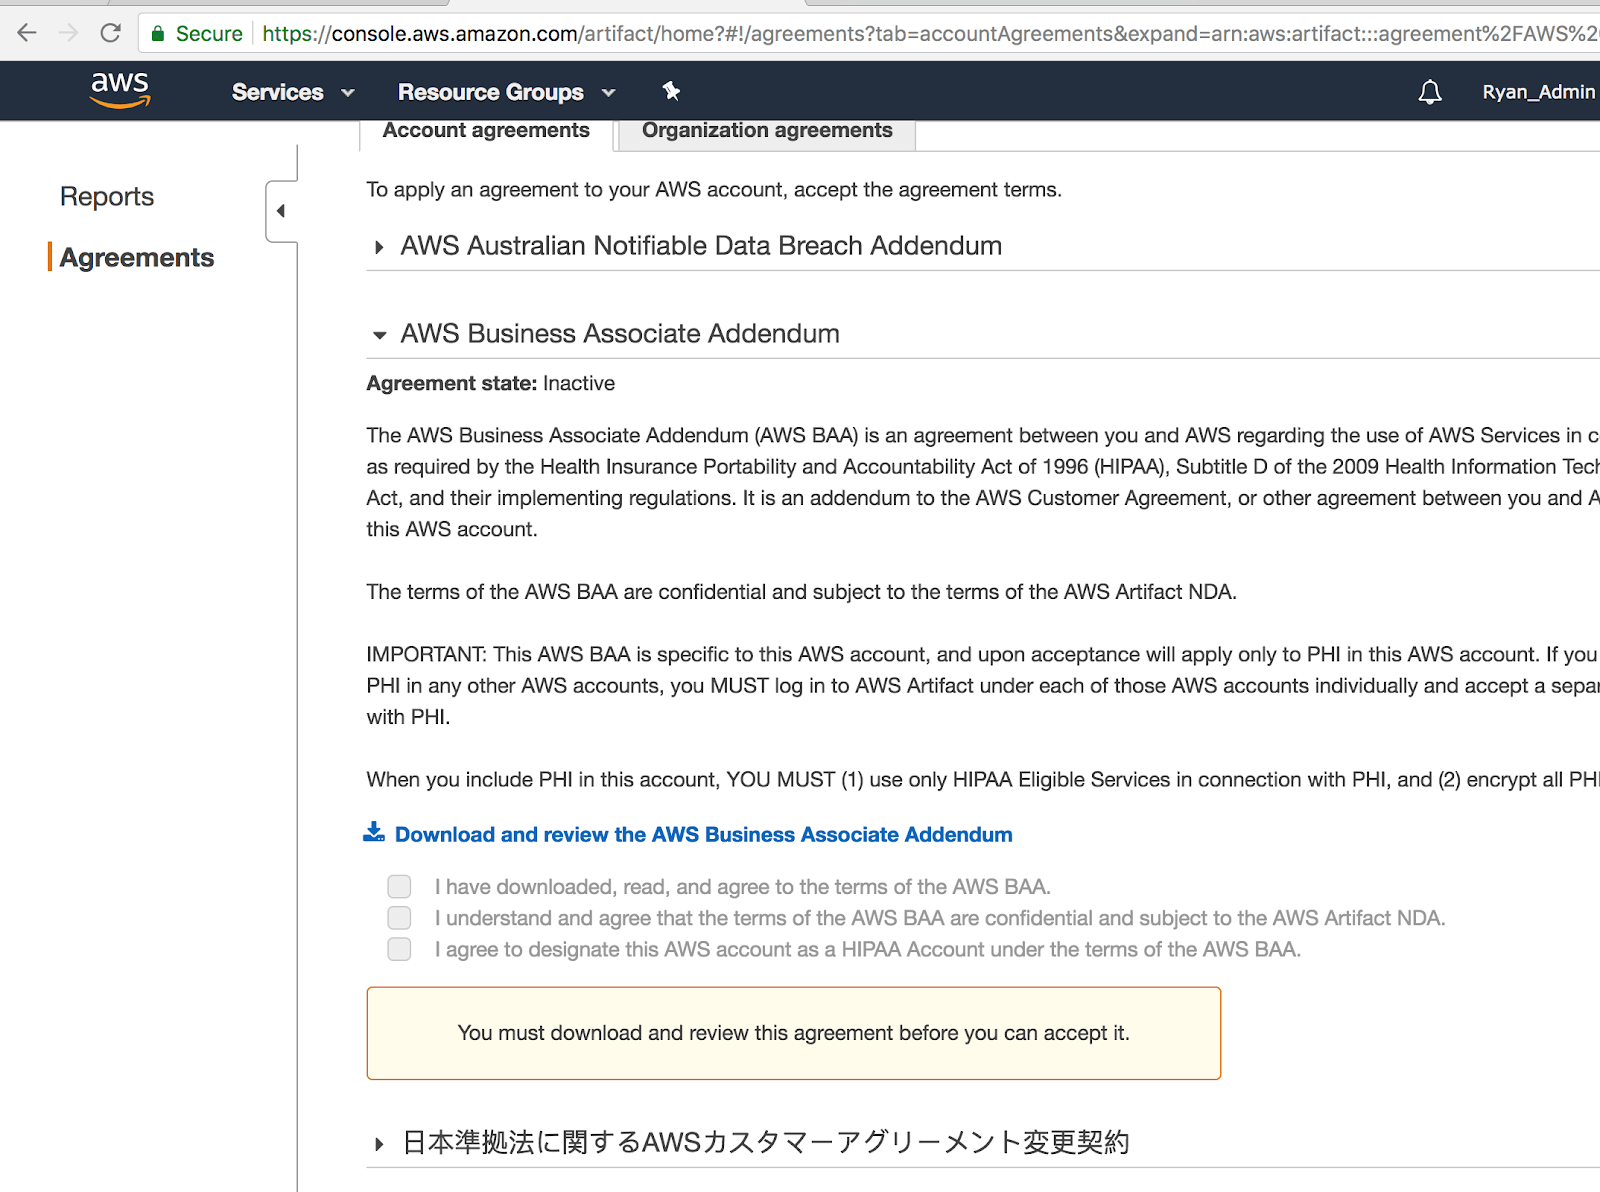Open Reports in the left sidebar
This screenshot has height=1192, width=1600.
point(107,196)
